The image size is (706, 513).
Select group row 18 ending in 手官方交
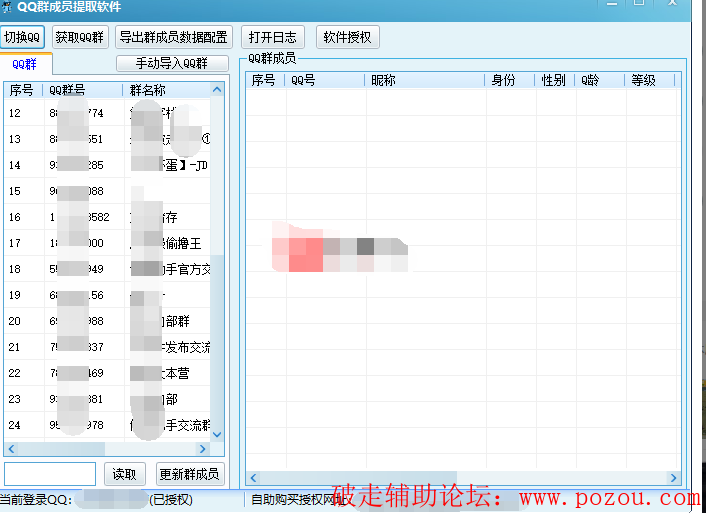[108, 269]
